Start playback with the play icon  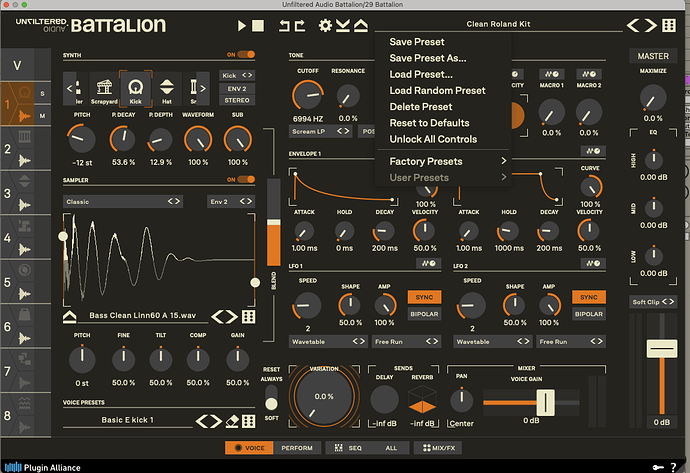242,26
